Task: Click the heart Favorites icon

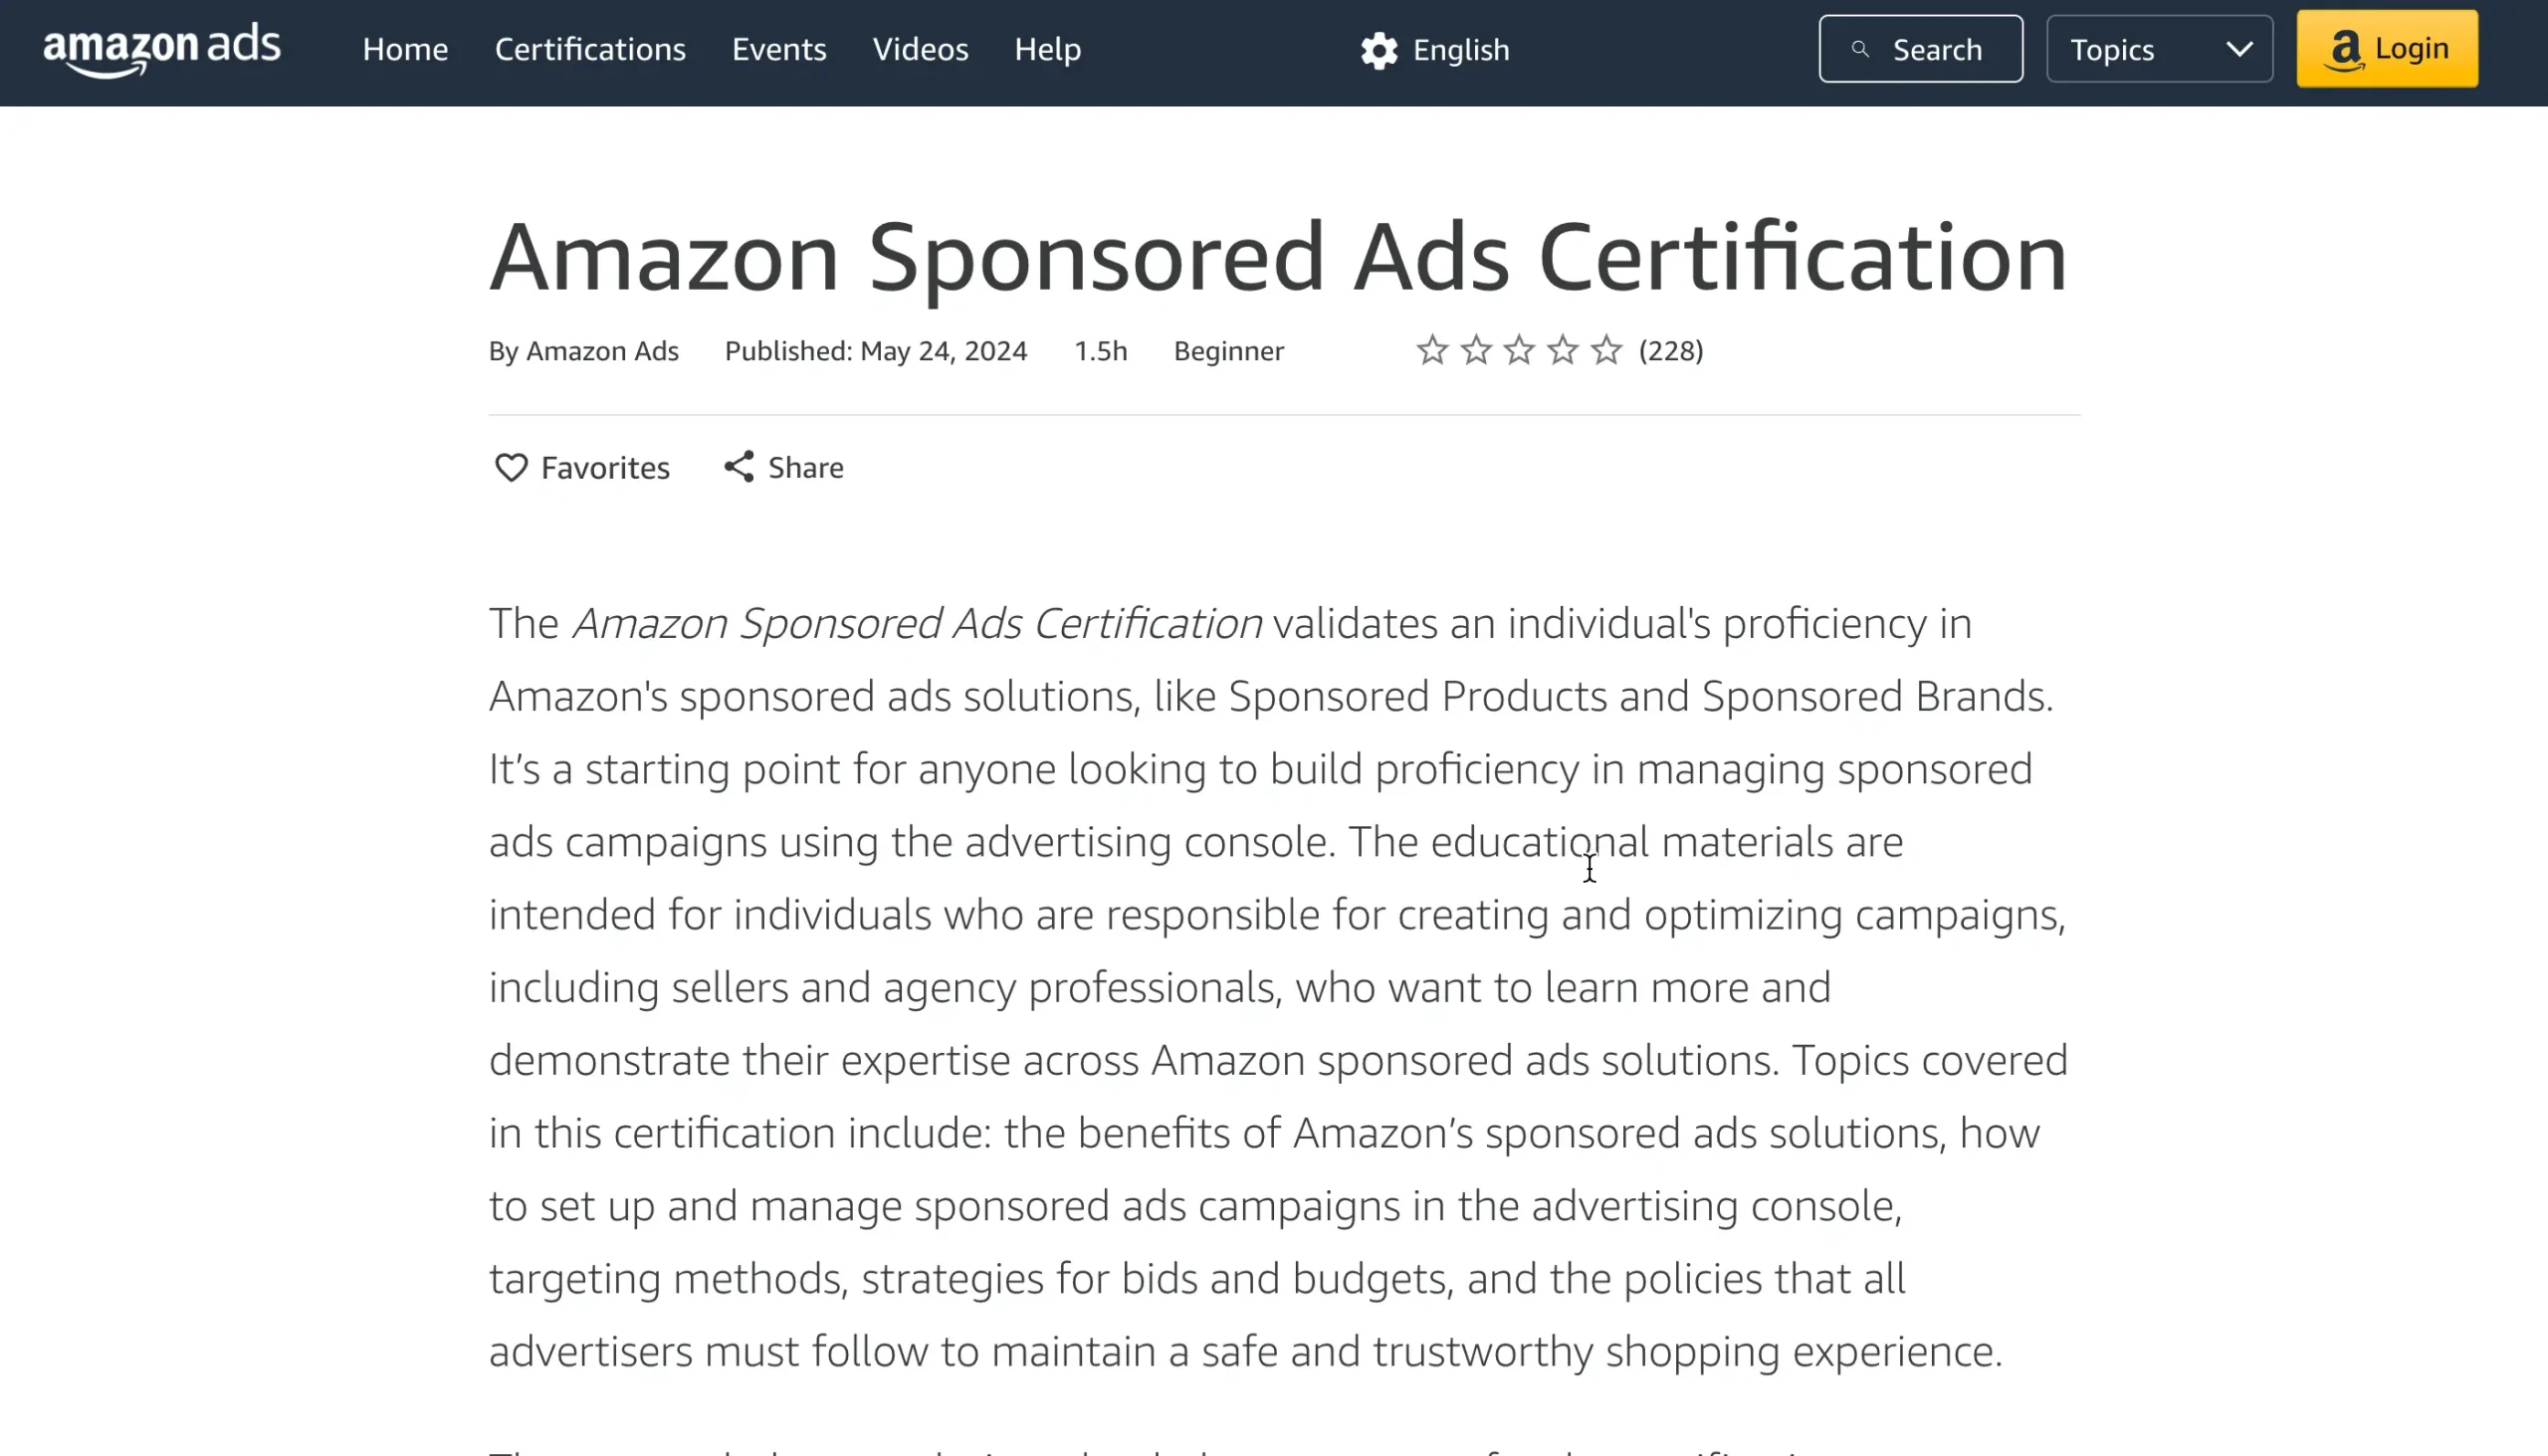Action: coord(511,467)
